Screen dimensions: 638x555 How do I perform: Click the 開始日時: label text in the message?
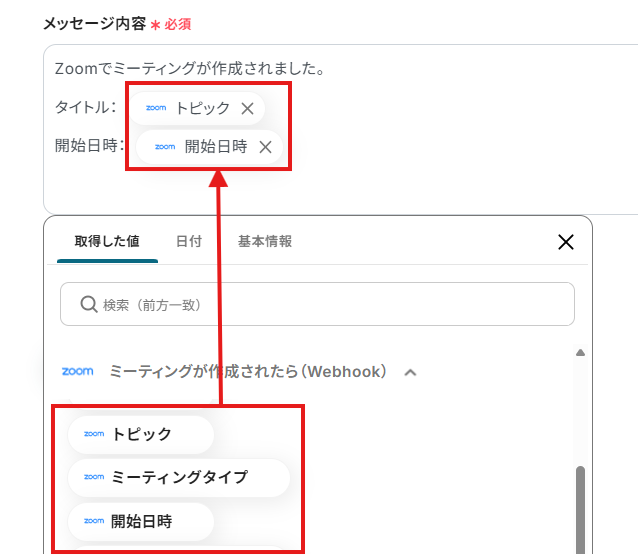point(90,145)
